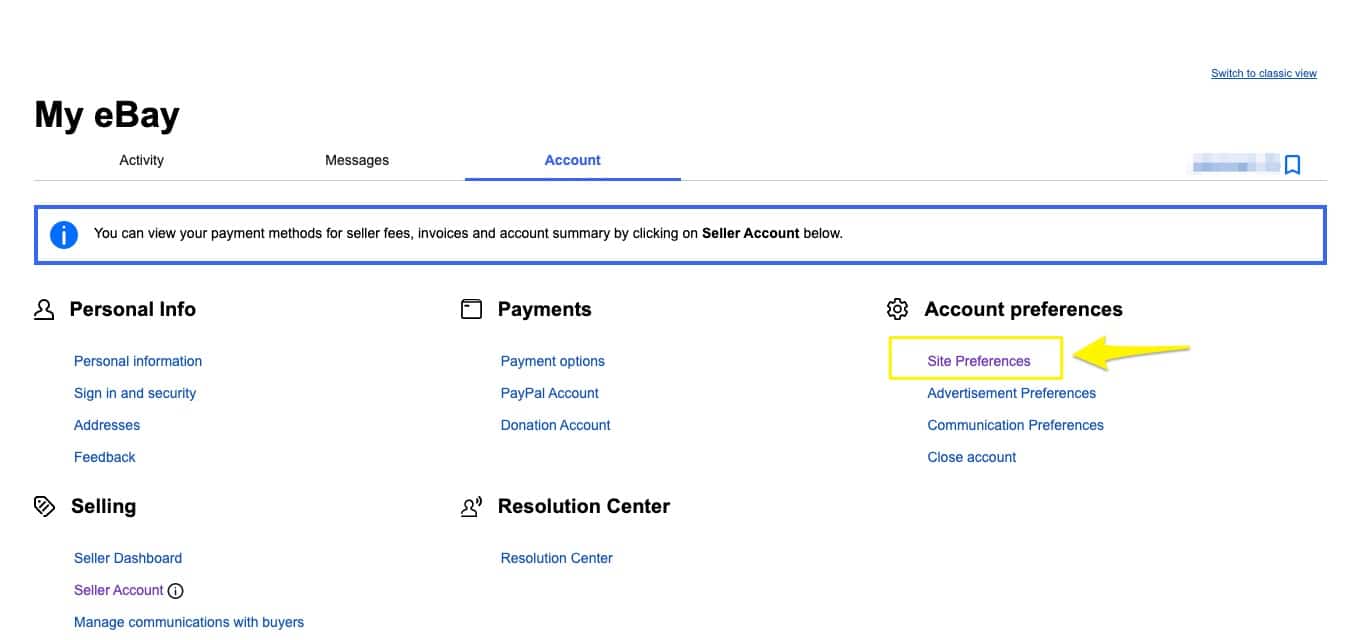Open the Addresses link
Viewport: 1356px width, 640px height.
coord(107,425)
